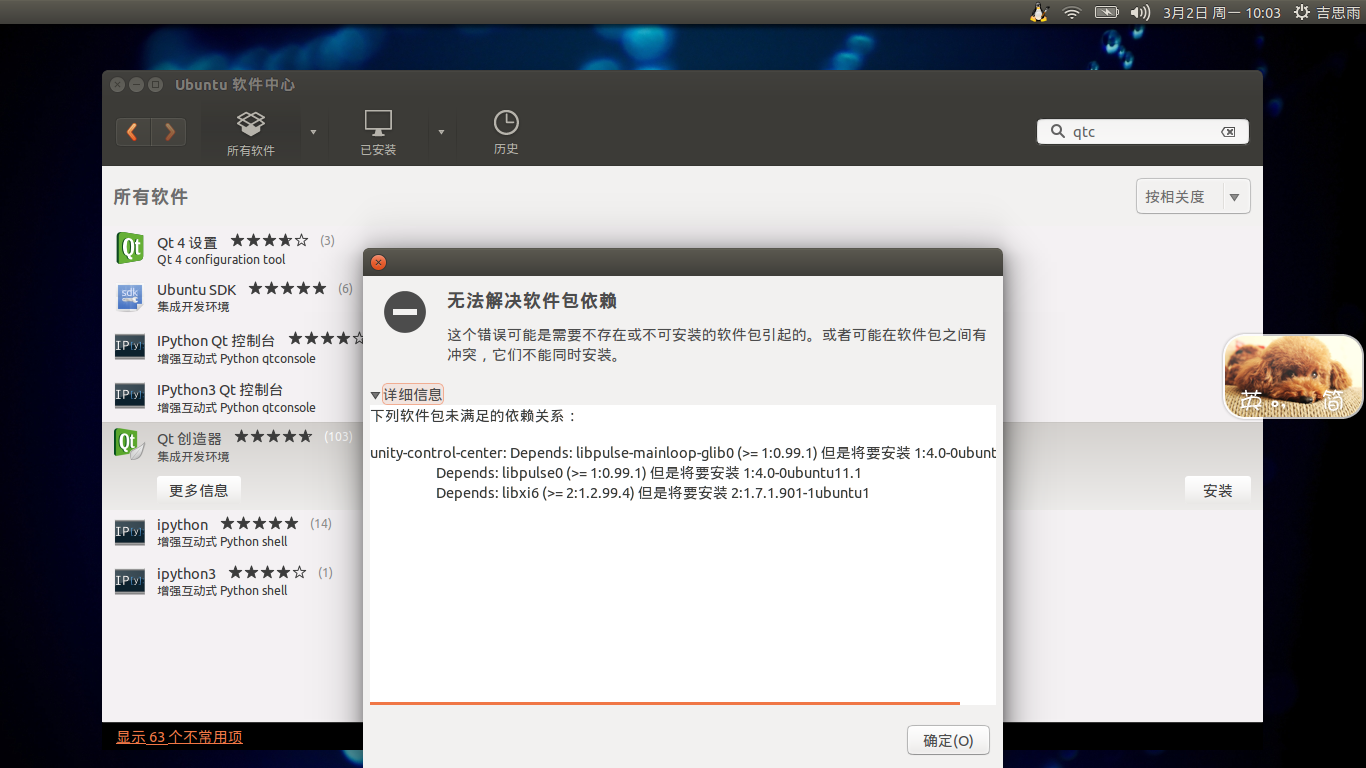The height and width of the screenshot is (768, 1366).
Task: Click the 安装 install button
Action: 1217,490
